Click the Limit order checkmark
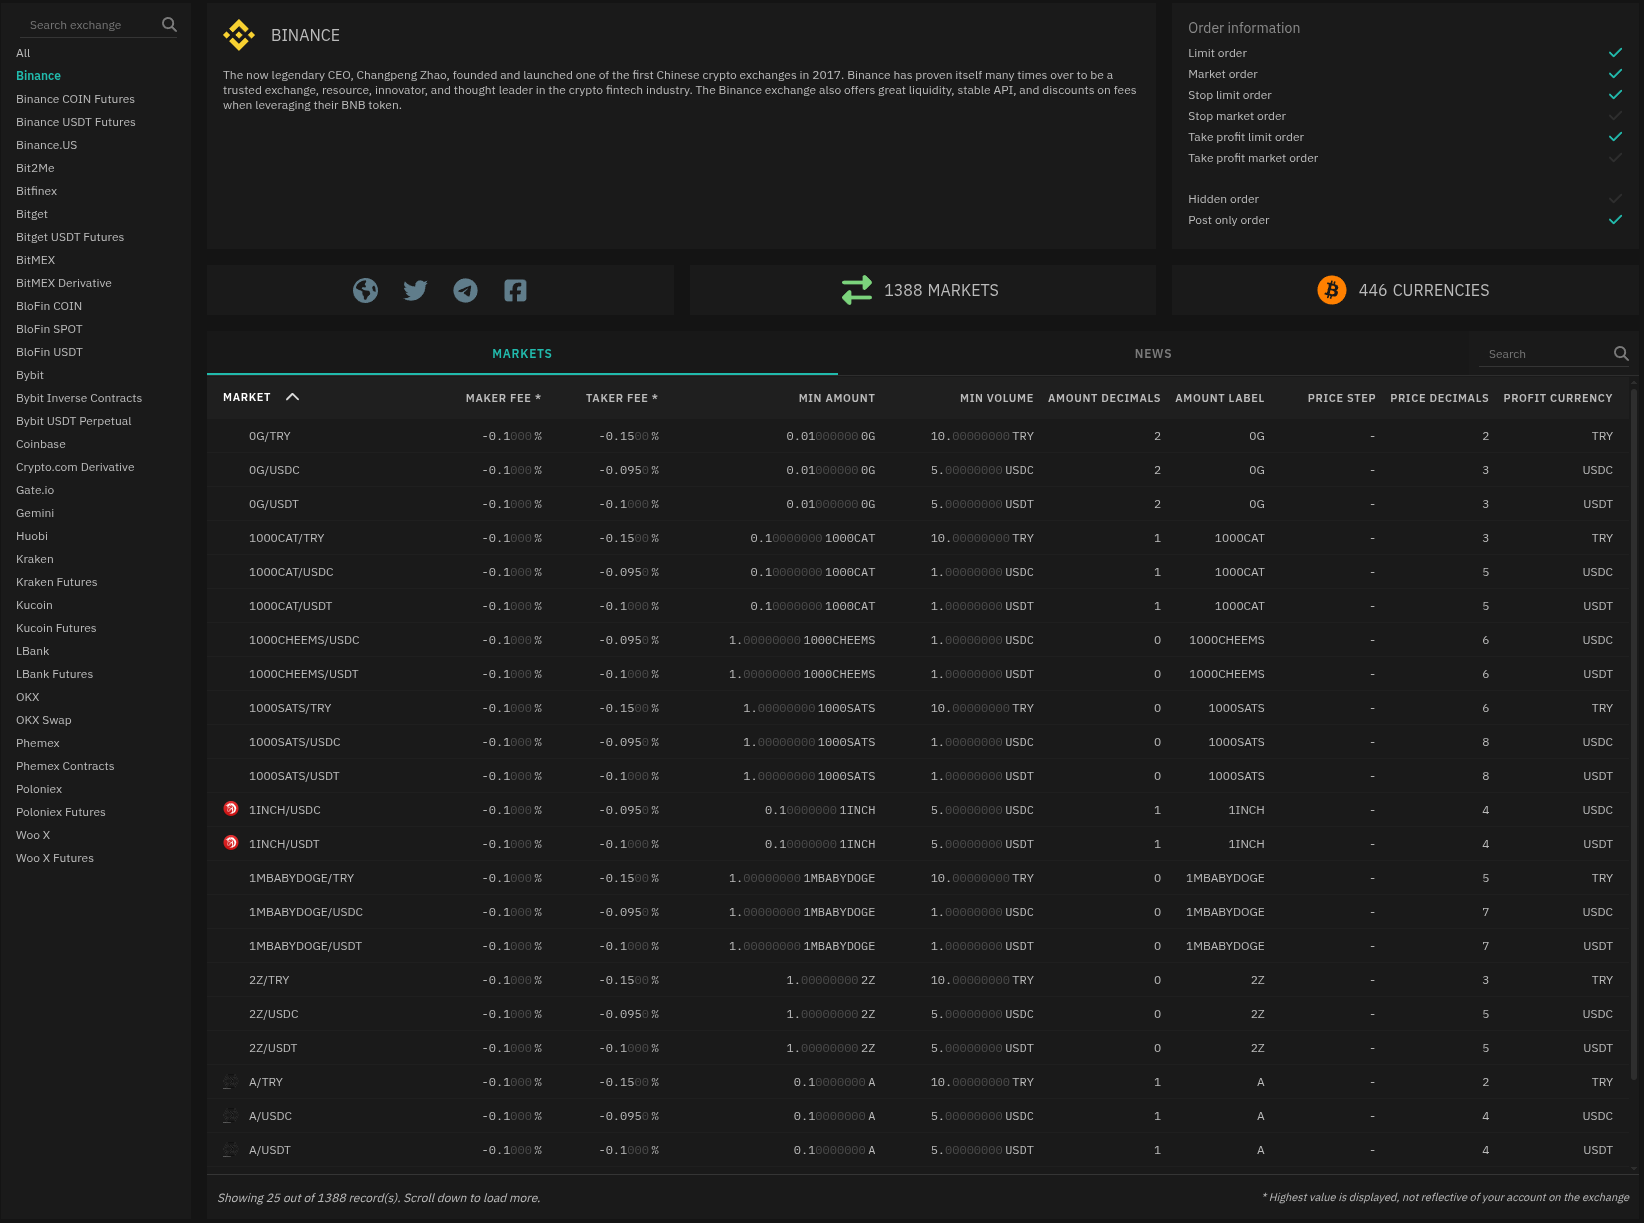 pyautogui.click(x=1615, y=52)
